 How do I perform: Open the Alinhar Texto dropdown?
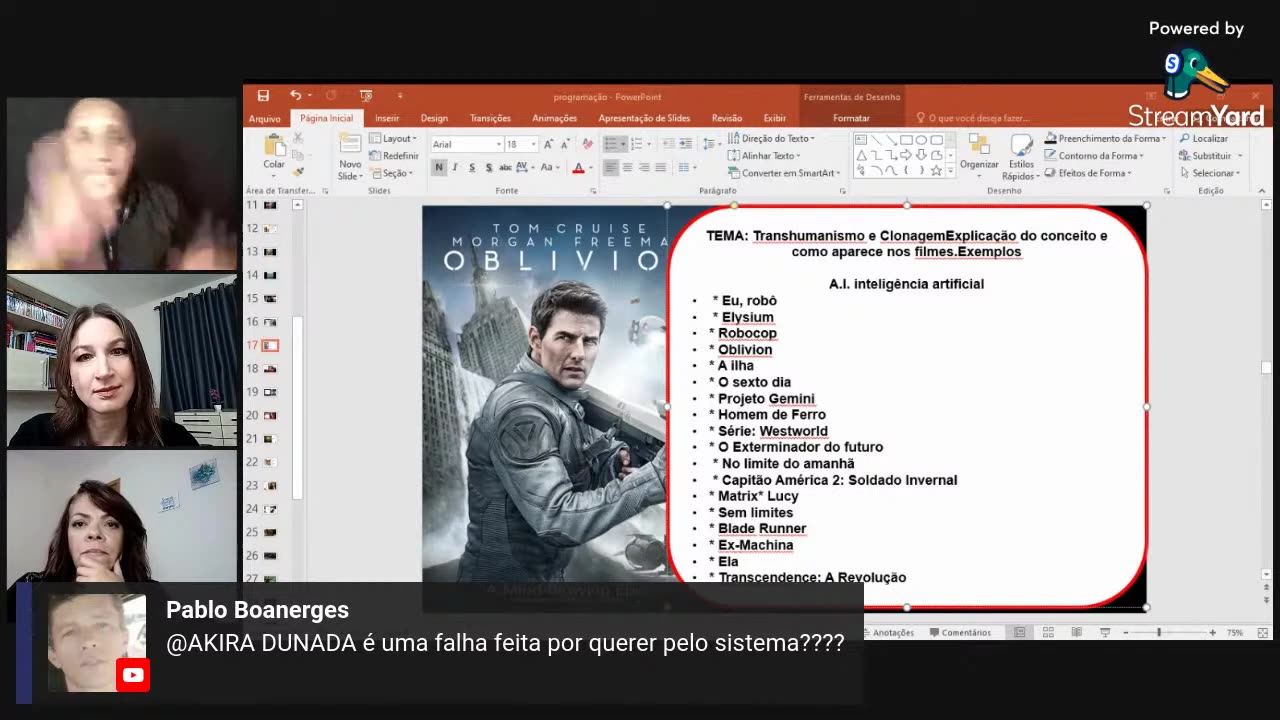click(x=765, y=155)
